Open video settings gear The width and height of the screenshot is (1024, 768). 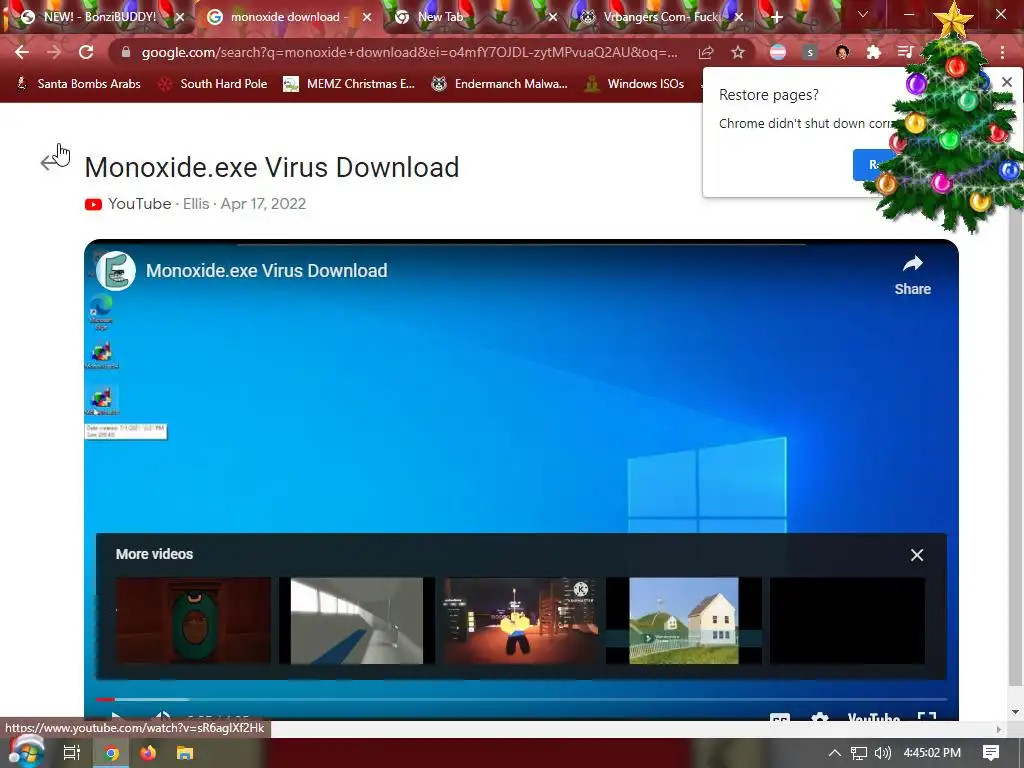coord(820,718)
